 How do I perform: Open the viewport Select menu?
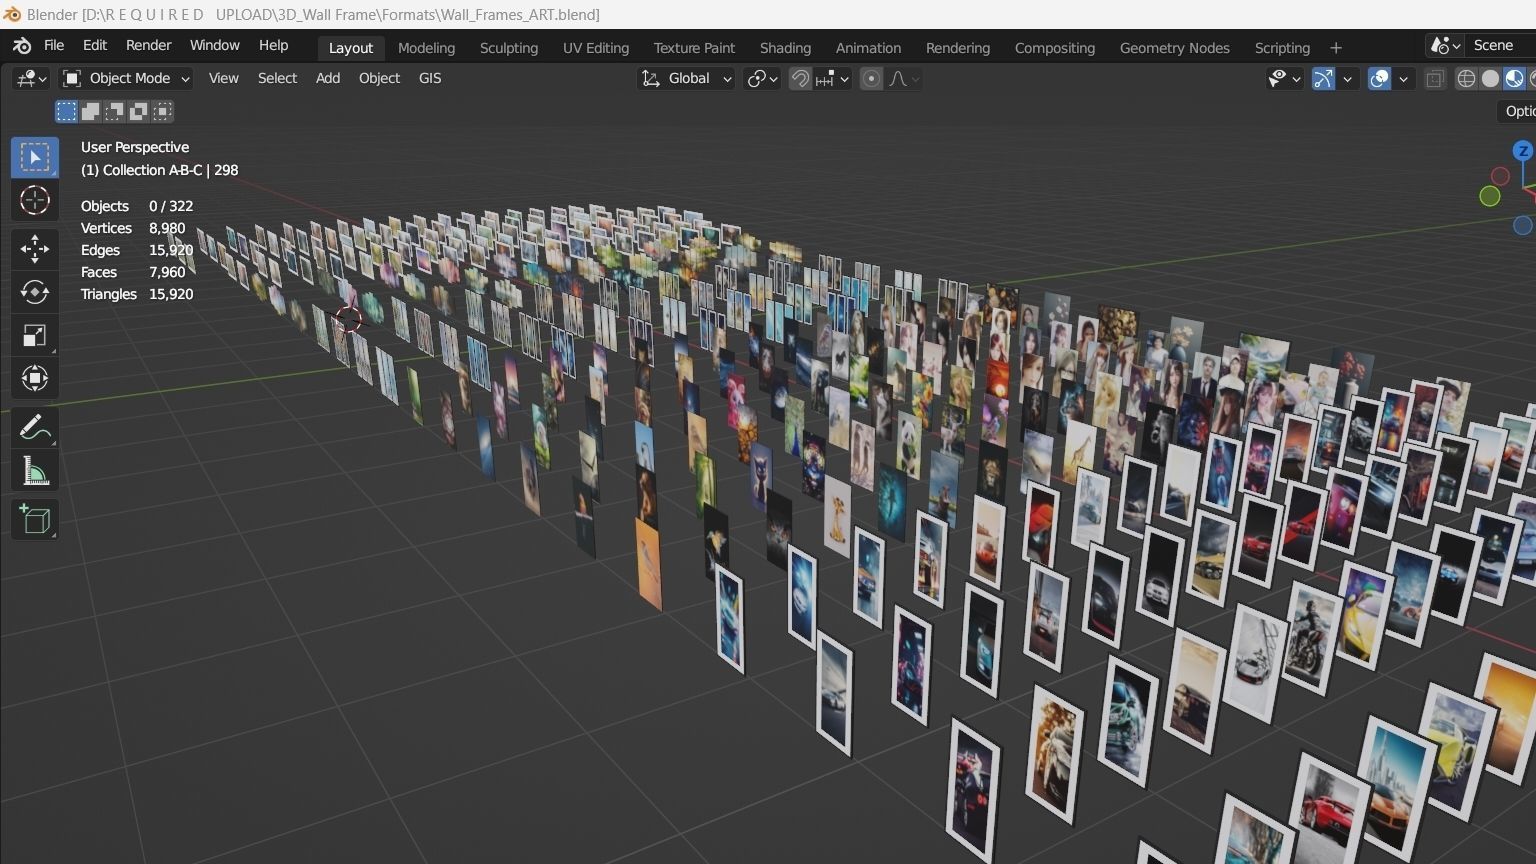point(277,79)
